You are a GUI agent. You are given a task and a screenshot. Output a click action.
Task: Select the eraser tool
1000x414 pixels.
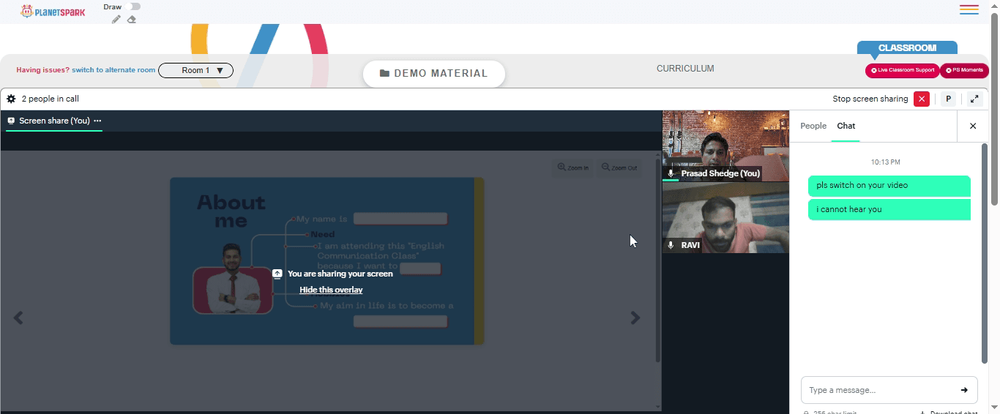click(131, 19)
